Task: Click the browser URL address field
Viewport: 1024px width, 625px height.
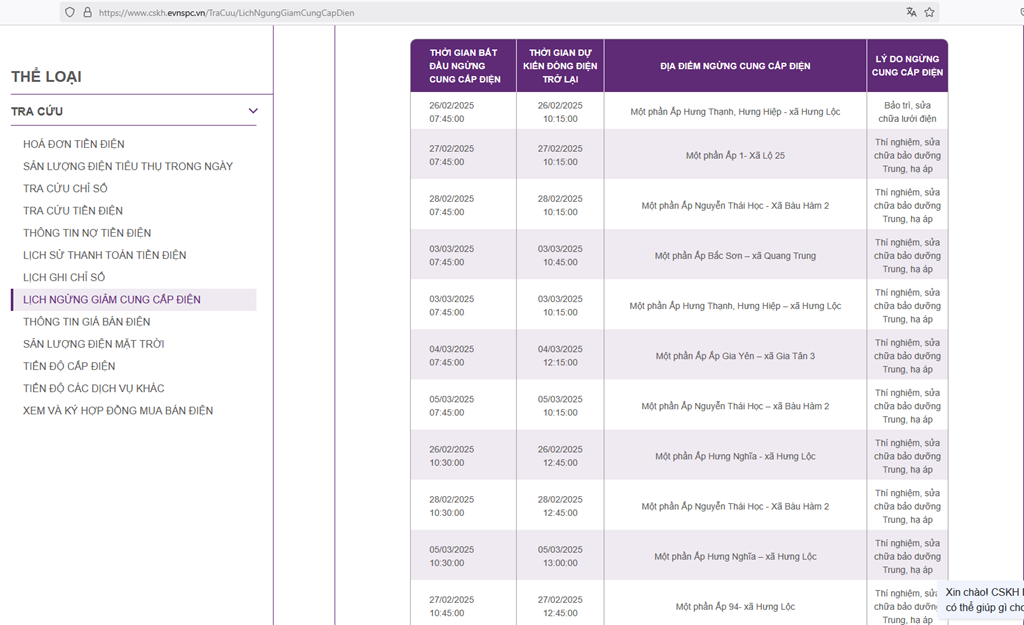Action: click(x=400, y=13)
